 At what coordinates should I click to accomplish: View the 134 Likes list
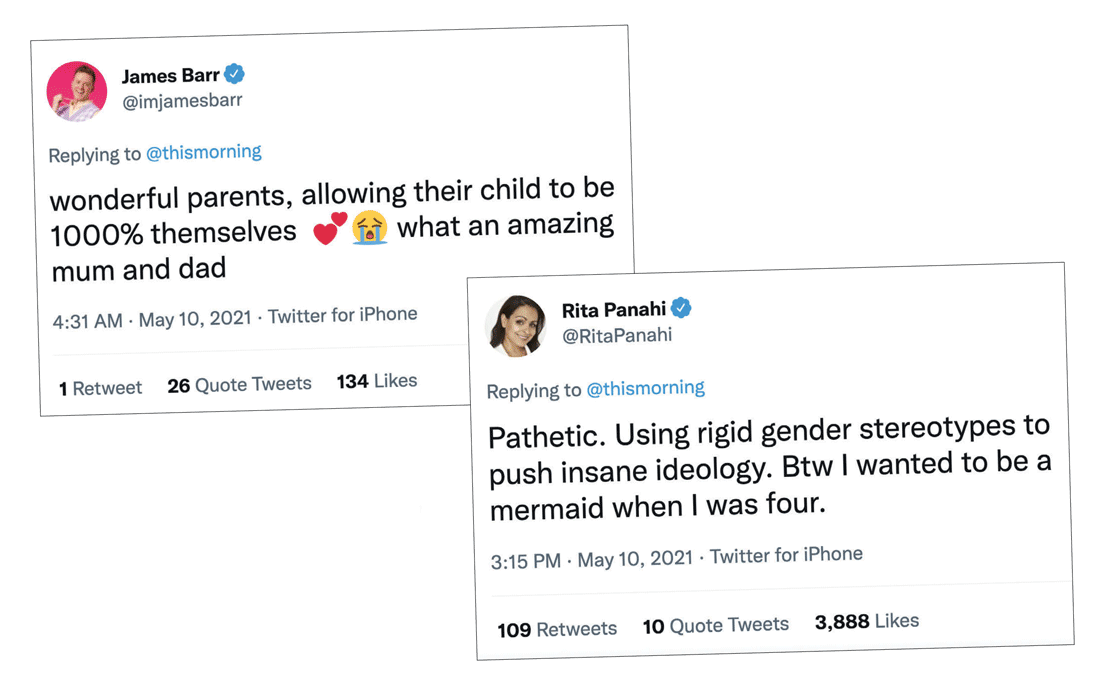377,381
